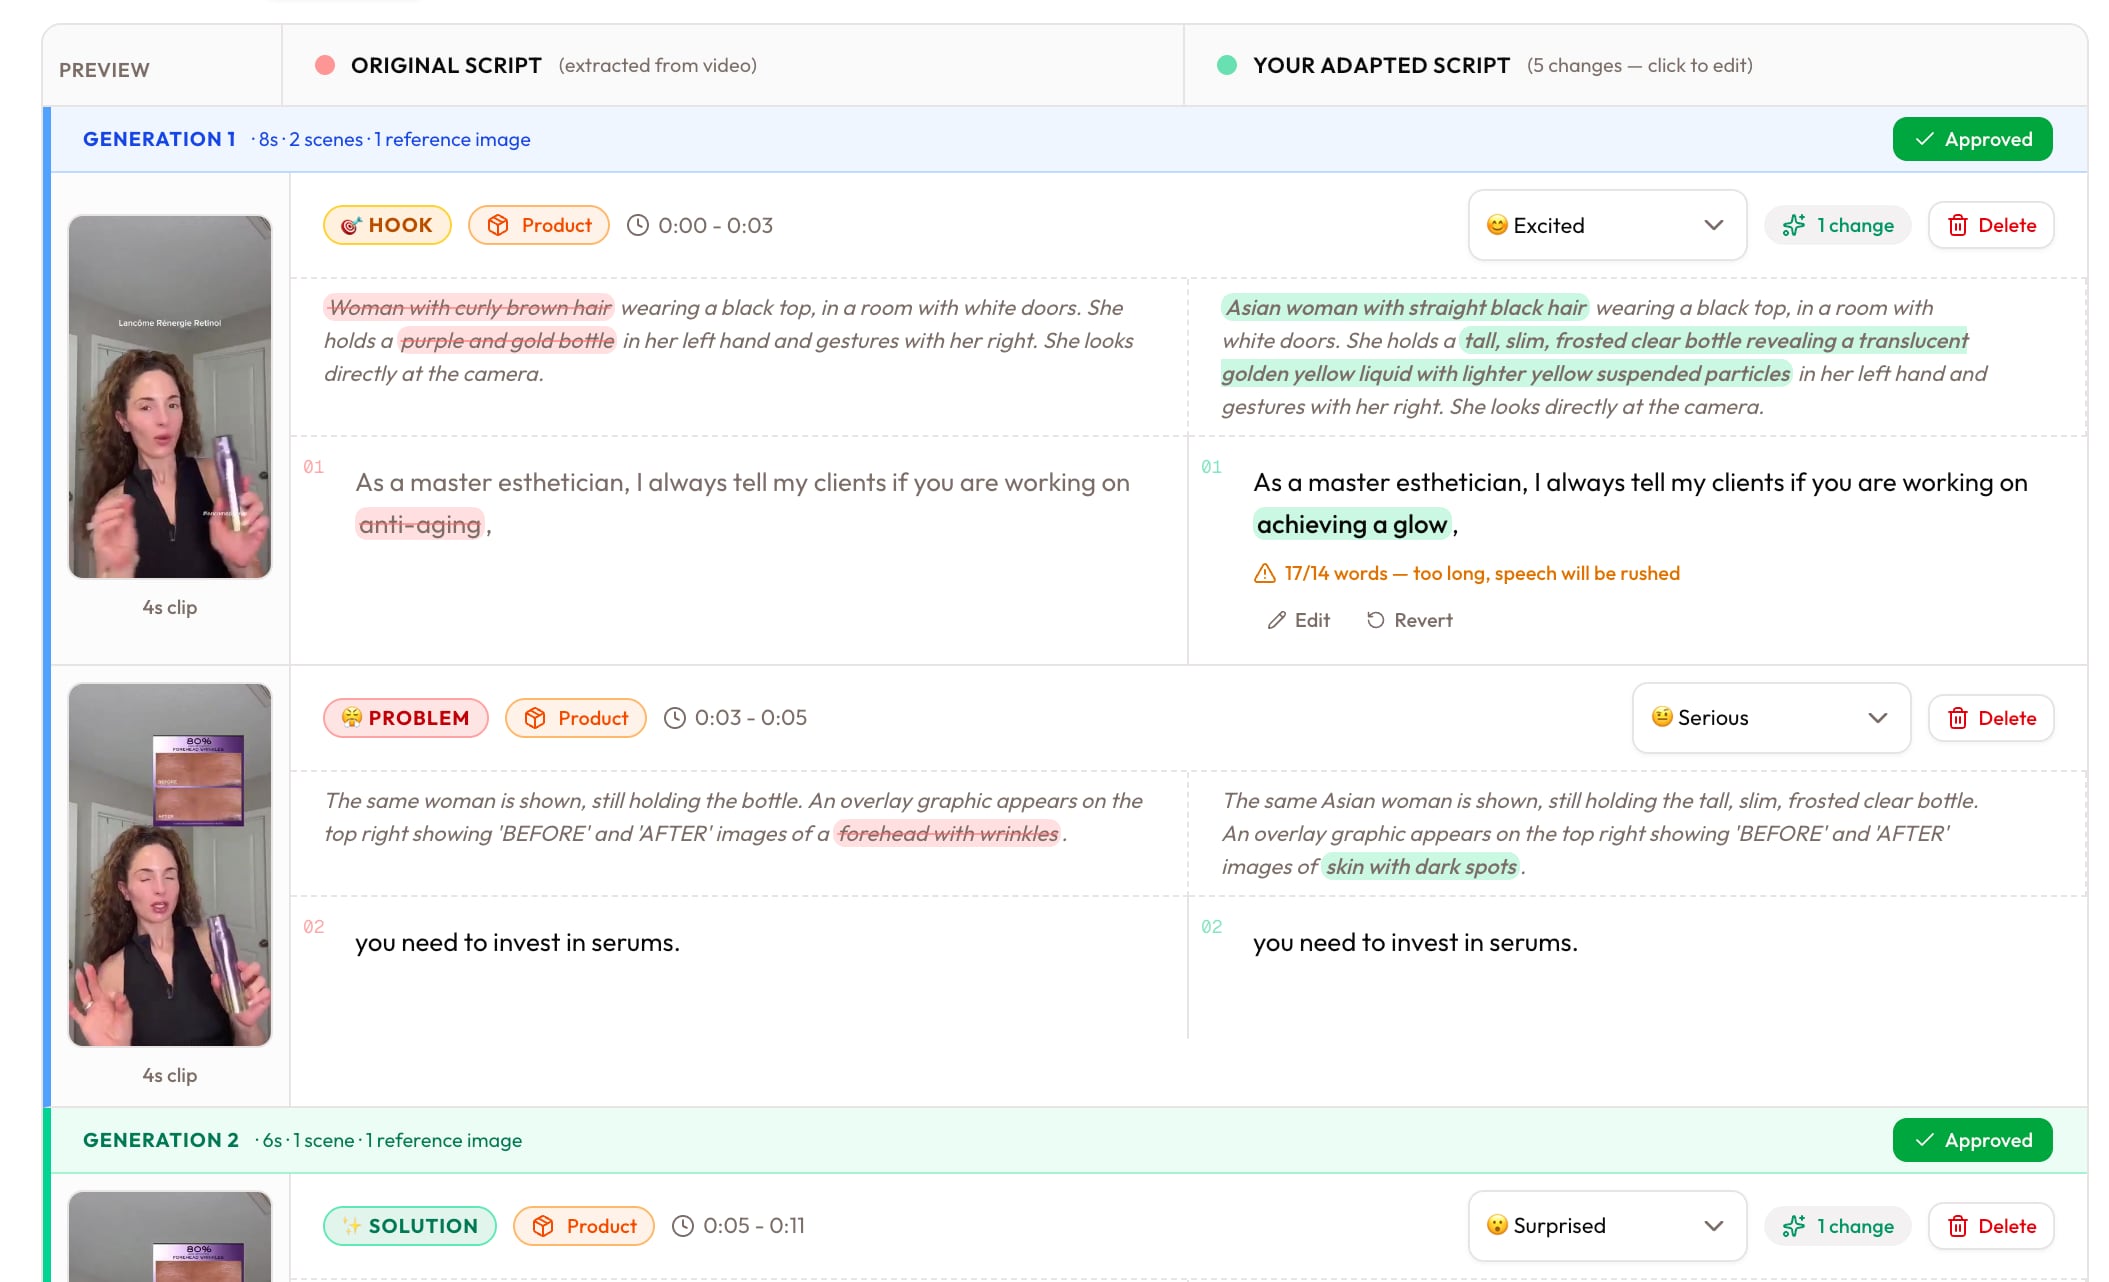Click the box icon in PROBLEM Product tag
Viewport: 2109px width, 1282px height.
click(535, 718)
